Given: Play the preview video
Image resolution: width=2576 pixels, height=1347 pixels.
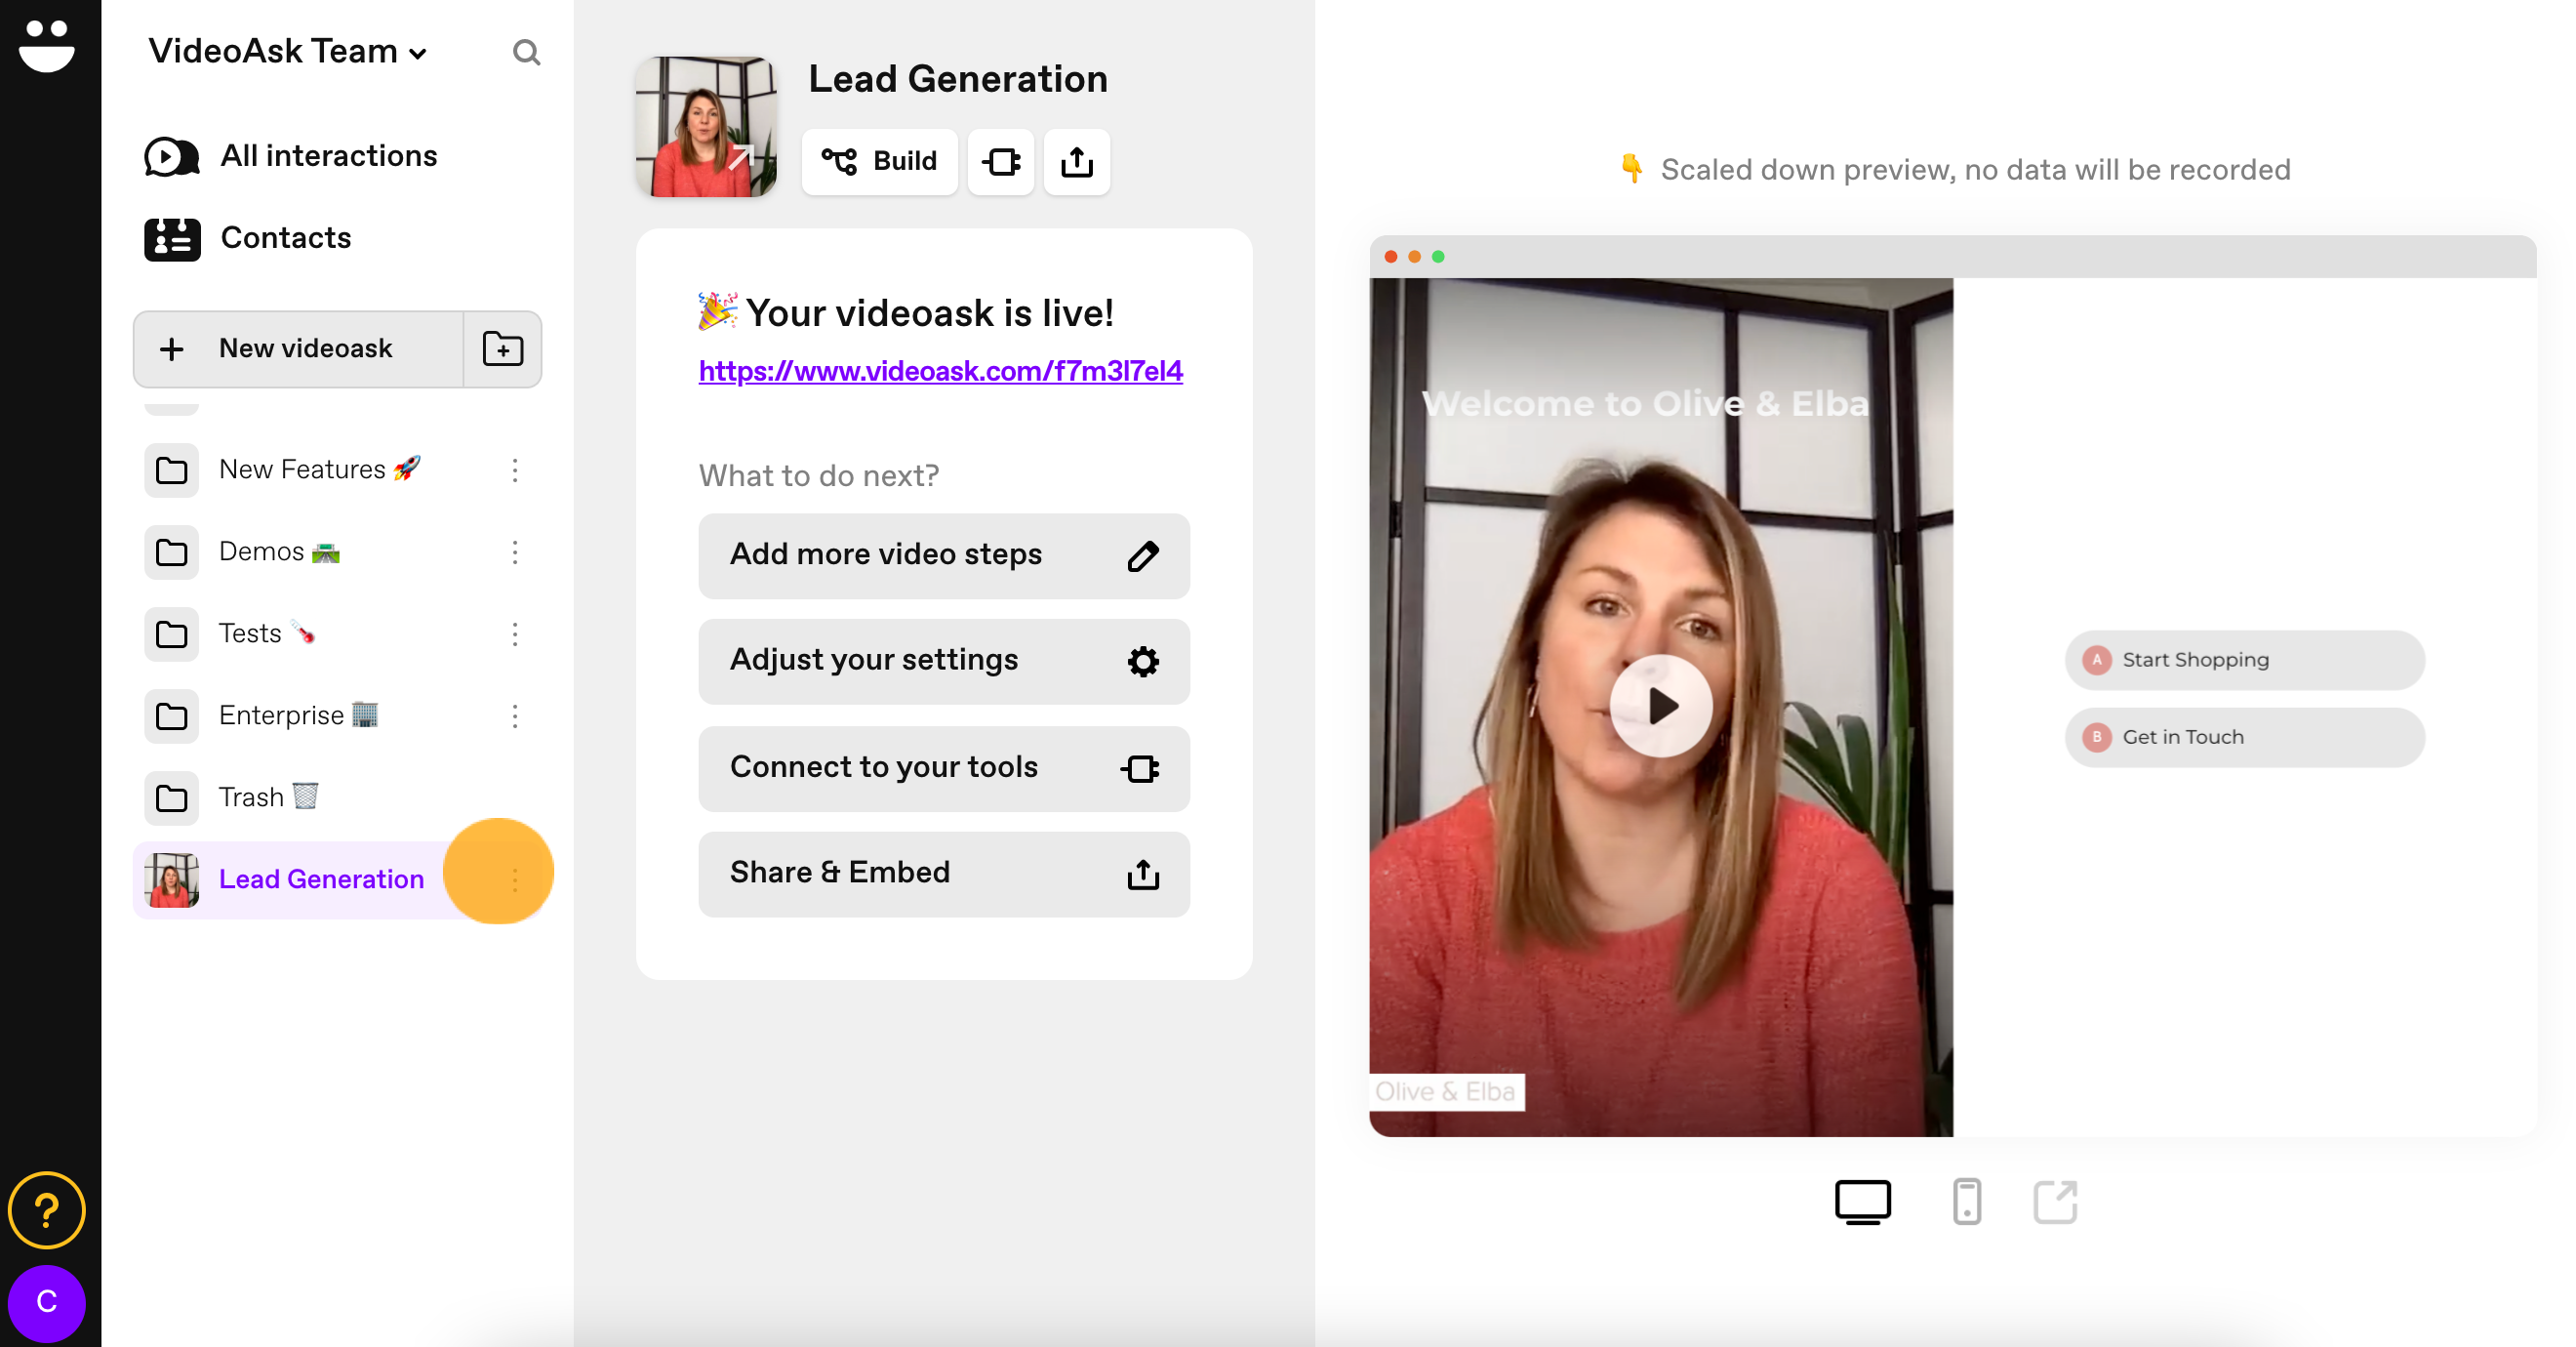Looking at the screenshot, I should 1661,707.
